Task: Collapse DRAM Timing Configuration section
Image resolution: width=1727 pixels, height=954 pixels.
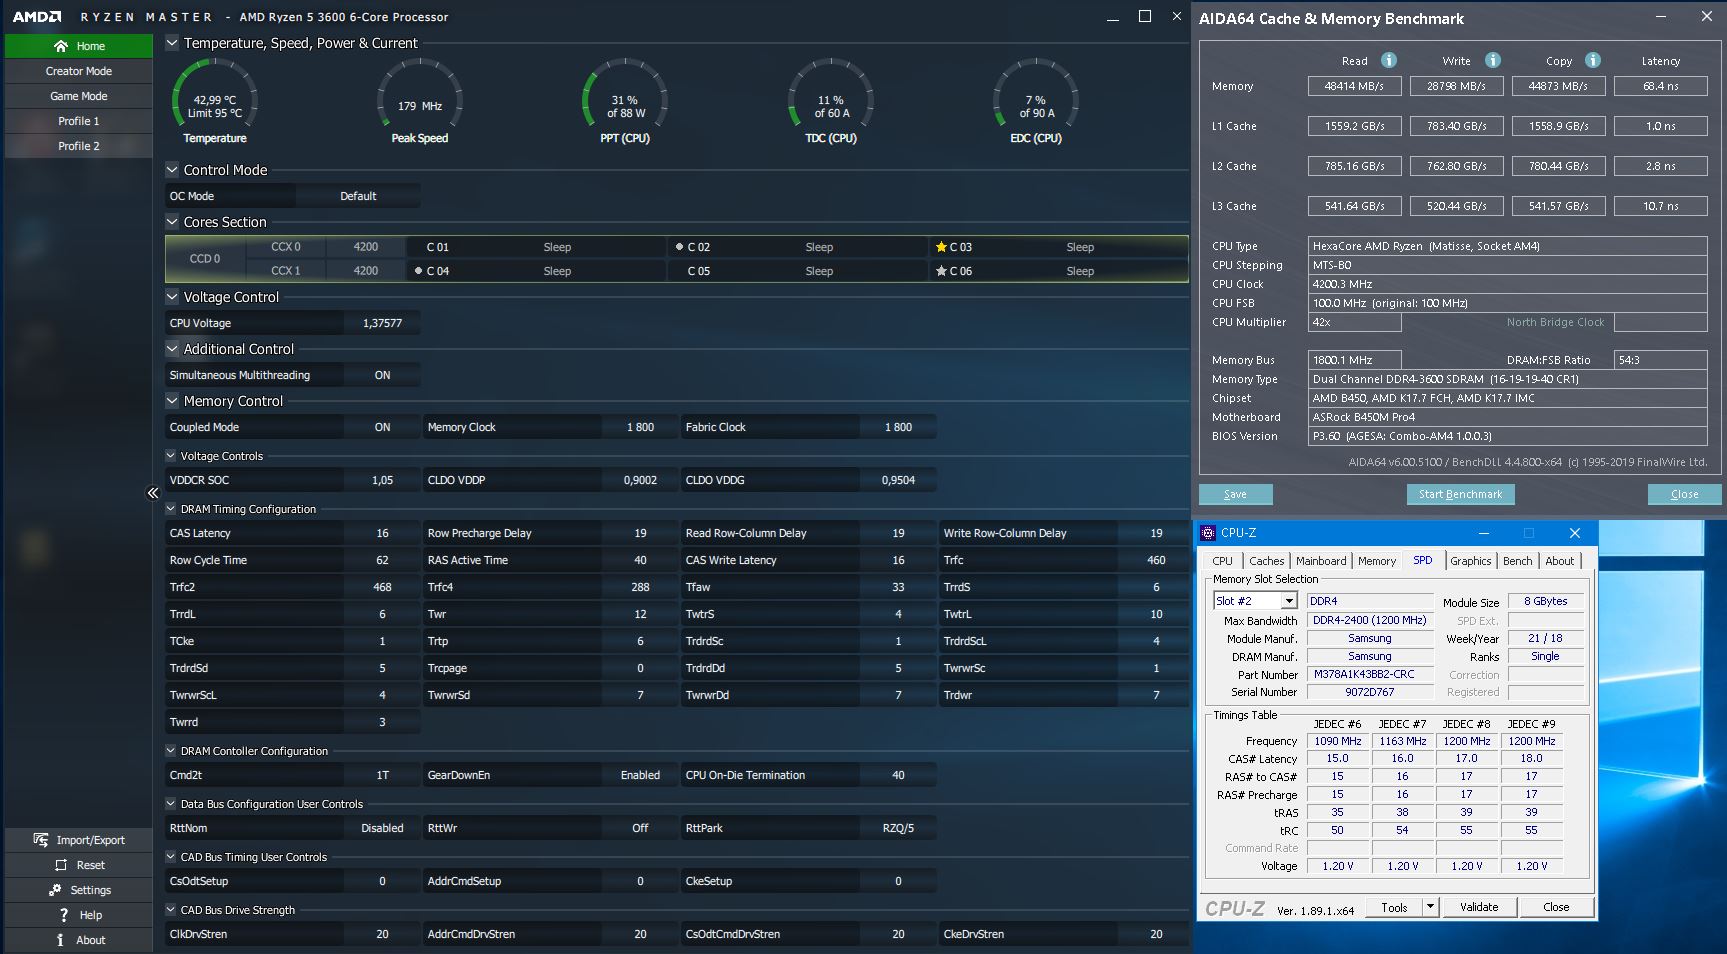Action: point(171,509)
